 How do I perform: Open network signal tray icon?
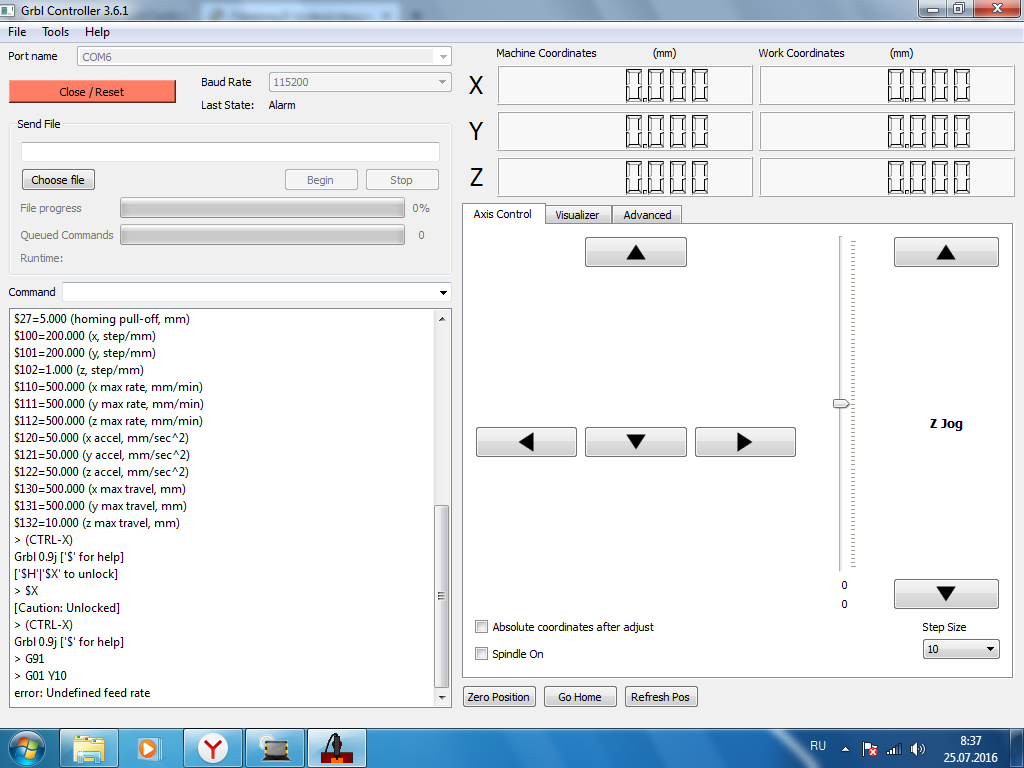click(x=894, y=750)
